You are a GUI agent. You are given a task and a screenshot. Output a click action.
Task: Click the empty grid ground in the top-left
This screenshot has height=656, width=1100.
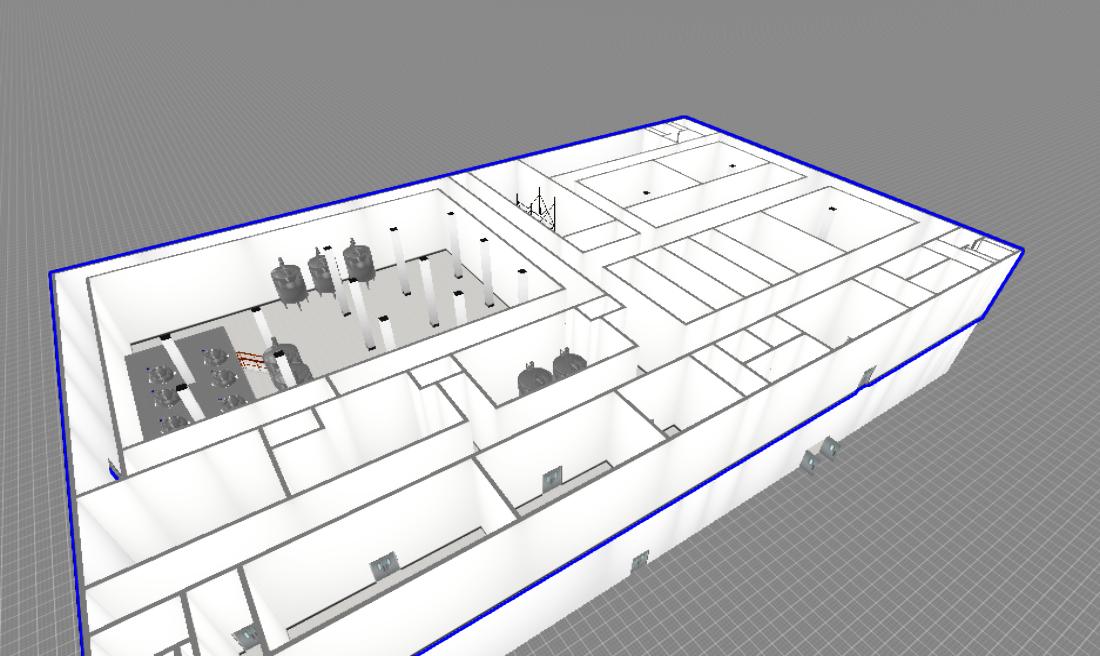150,100
